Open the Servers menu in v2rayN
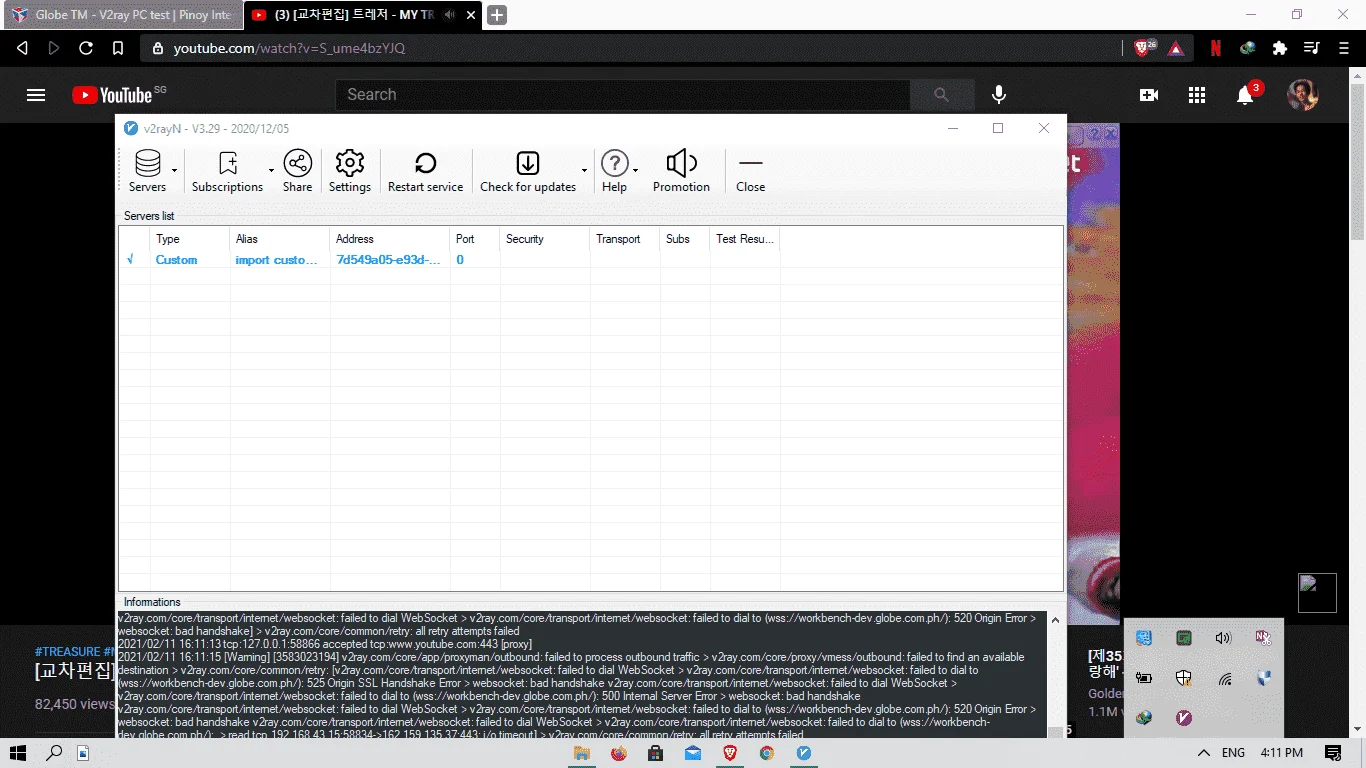 [x=148, y=171]
